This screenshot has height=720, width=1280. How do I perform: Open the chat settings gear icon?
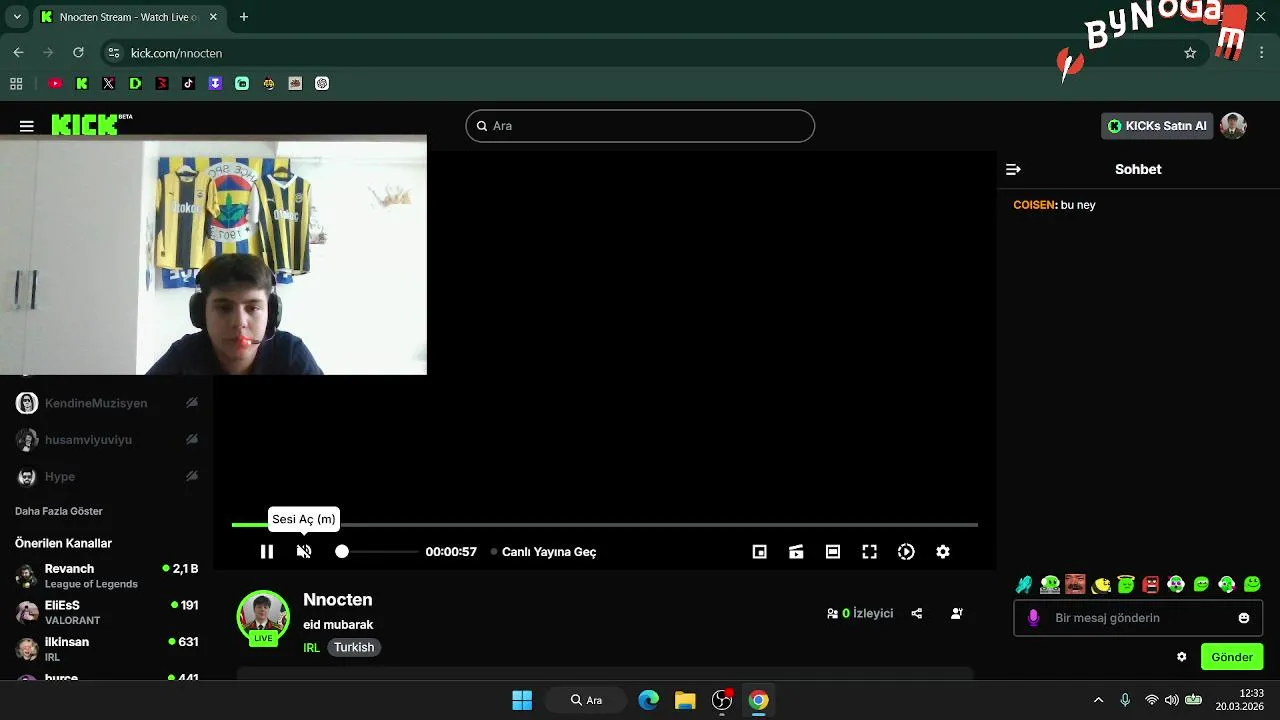tap(1182, 657)
